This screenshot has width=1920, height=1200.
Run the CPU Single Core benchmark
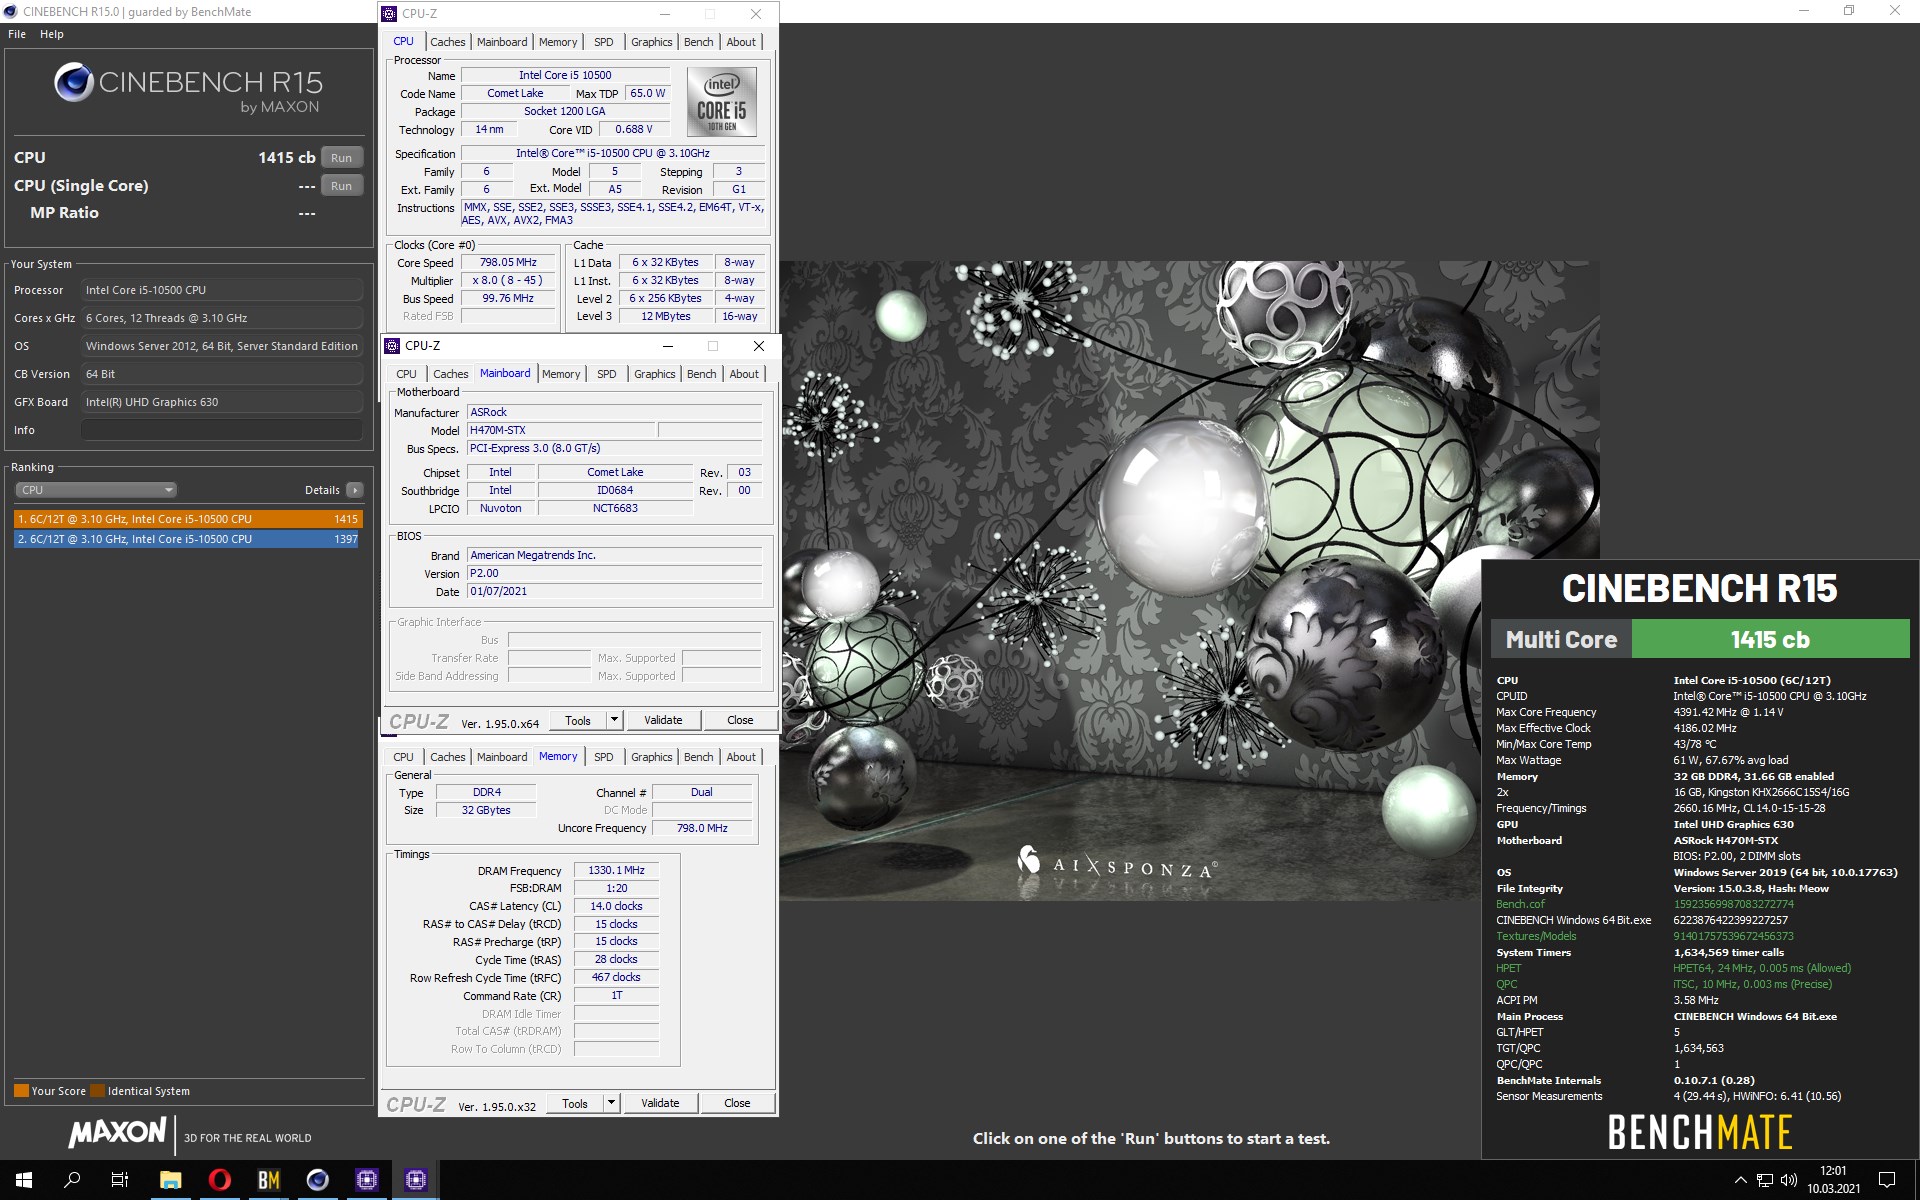point(341,186)
